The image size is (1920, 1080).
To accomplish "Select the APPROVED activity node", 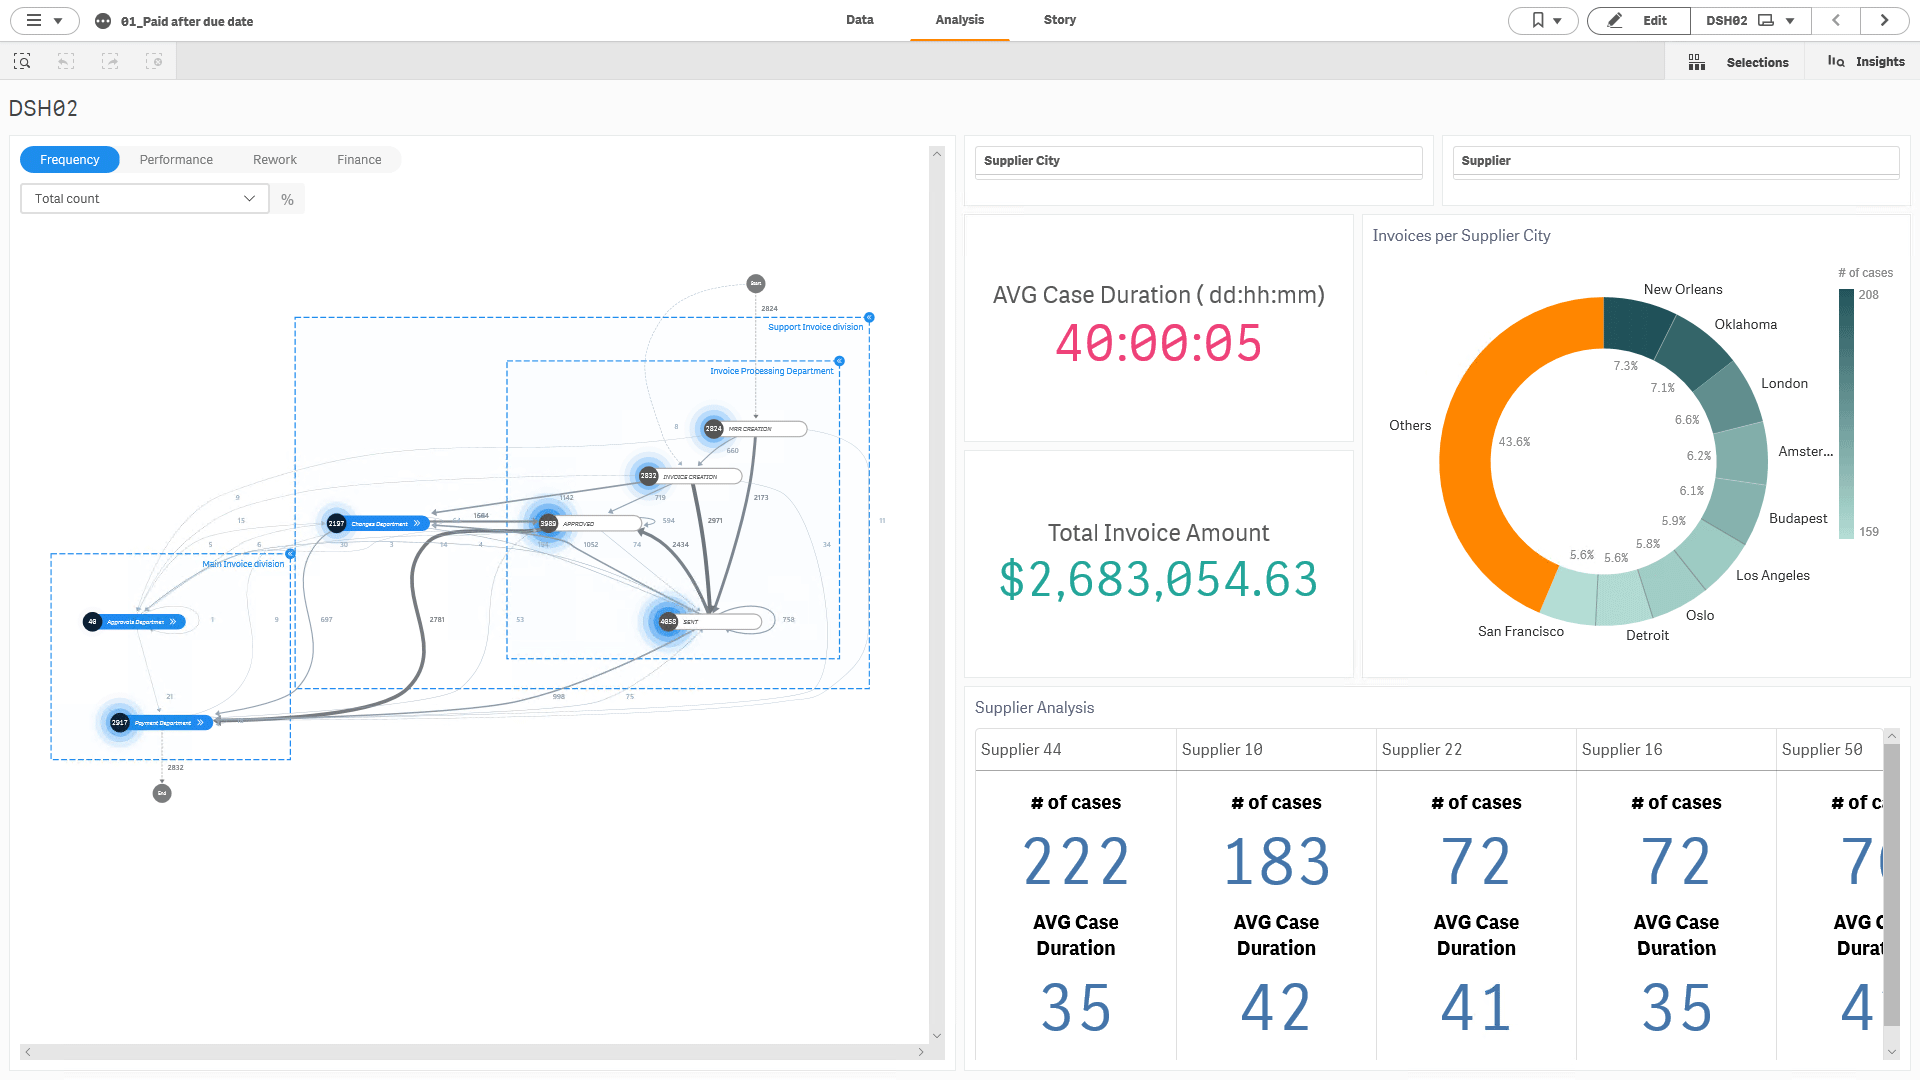I will click(x=590, y=523).
